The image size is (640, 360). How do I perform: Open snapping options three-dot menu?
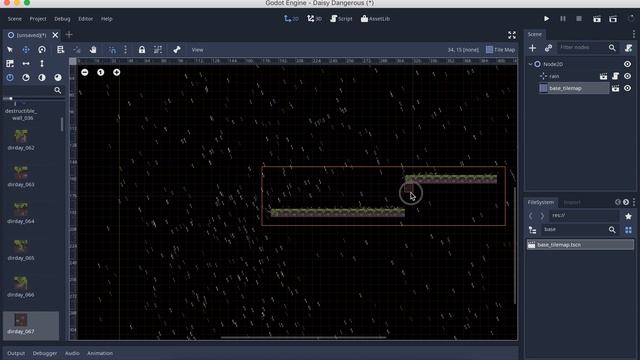(x=125, y=50)
